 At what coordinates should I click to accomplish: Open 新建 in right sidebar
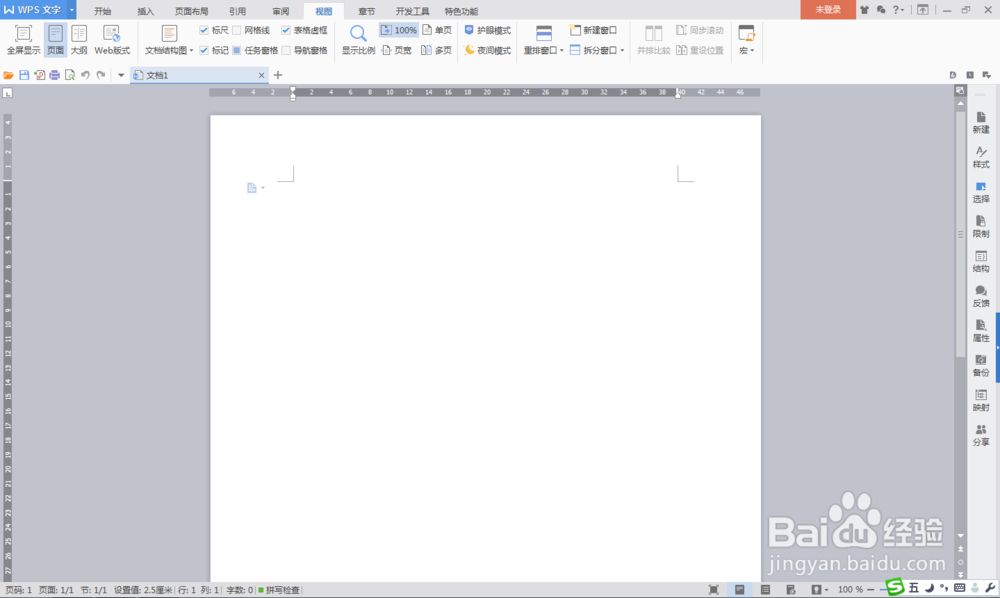coord(981,122)
